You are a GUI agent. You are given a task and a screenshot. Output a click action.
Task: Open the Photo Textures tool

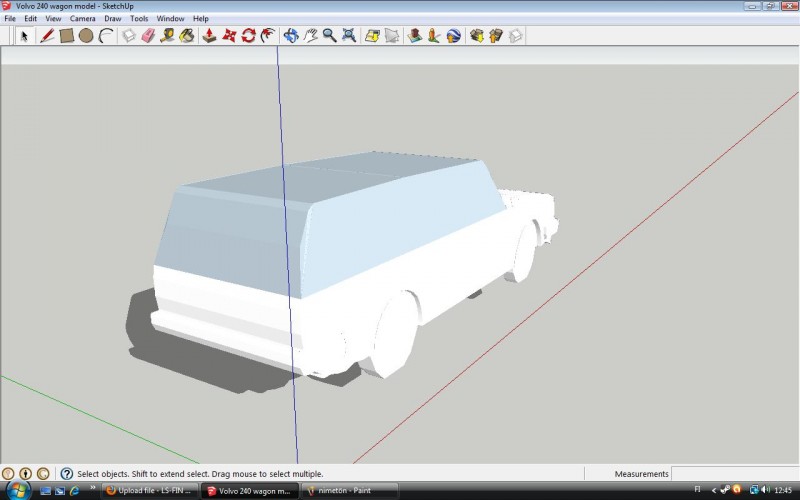[x=434, y=36]
